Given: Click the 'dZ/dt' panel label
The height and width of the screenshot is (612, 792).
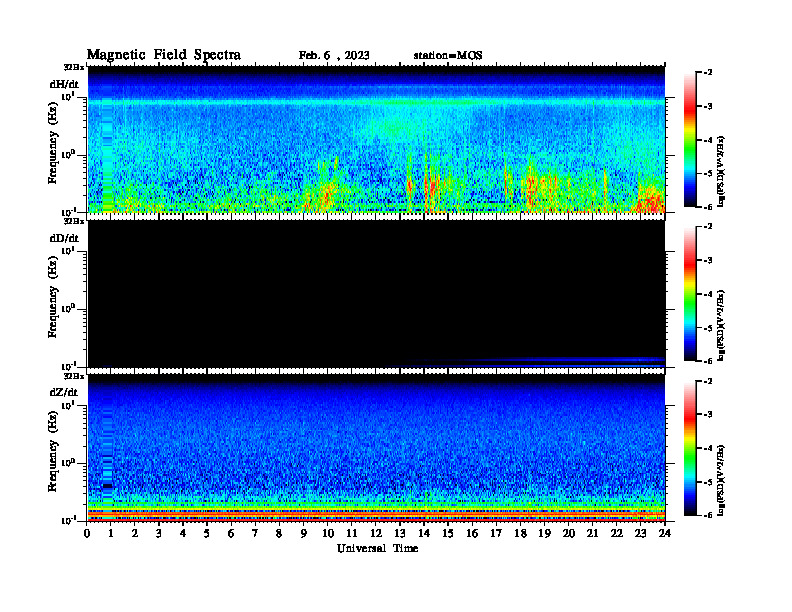Looking at the screenshot, I should pyautogui.click(x=64, y=392).
